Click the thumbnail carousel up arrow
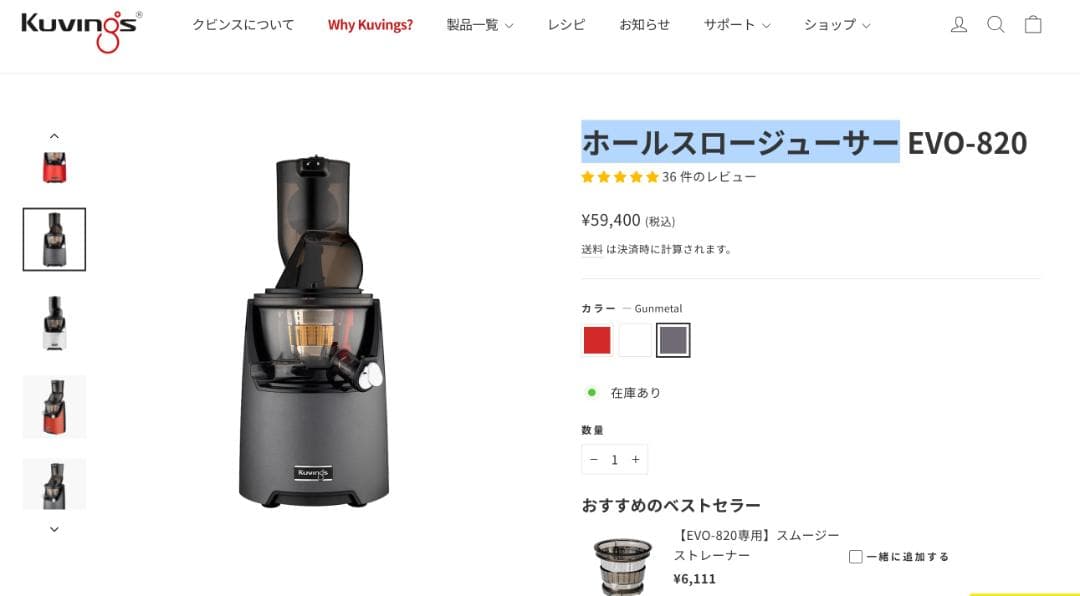The width and height of the screenshot is (1080, 596). click(54, 136)
